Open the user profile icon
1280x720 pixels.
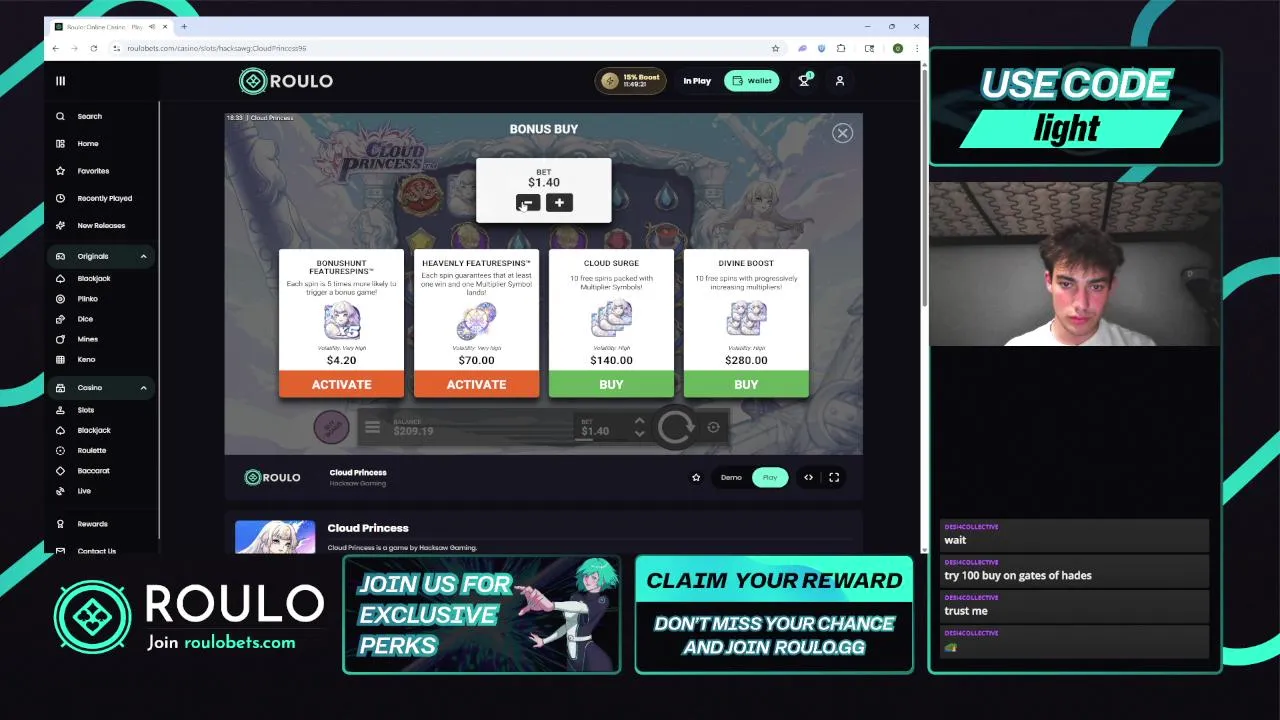point(840,81)
